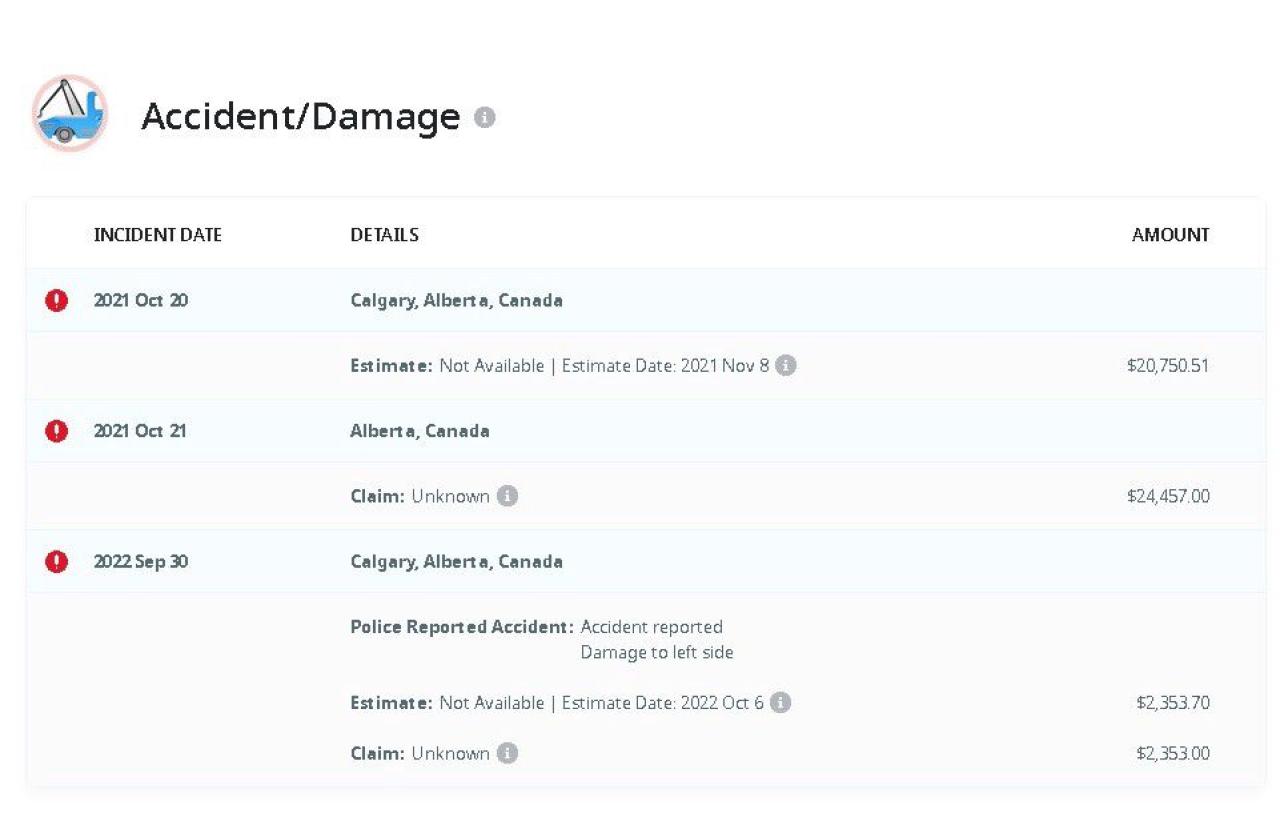1280x813 pixels.
Task: Click the Damage to left side text
Action: 657,653
